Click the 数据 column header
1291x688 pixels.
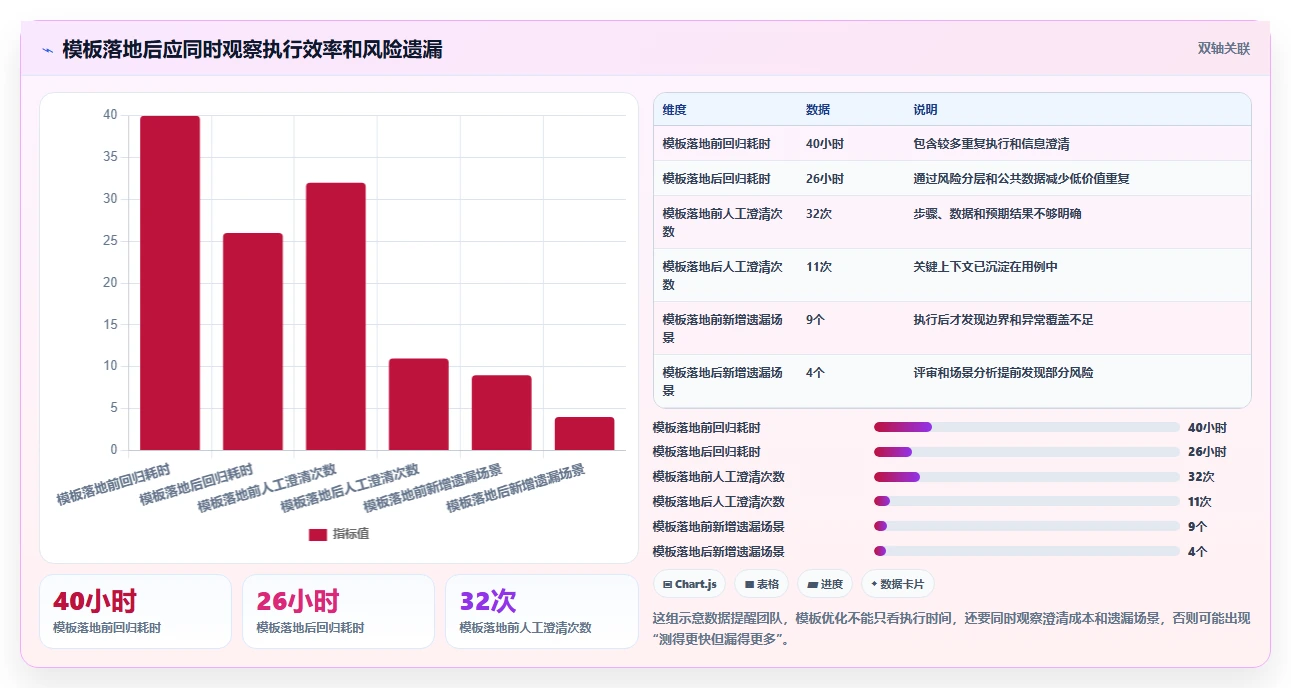tap(818, 110)
